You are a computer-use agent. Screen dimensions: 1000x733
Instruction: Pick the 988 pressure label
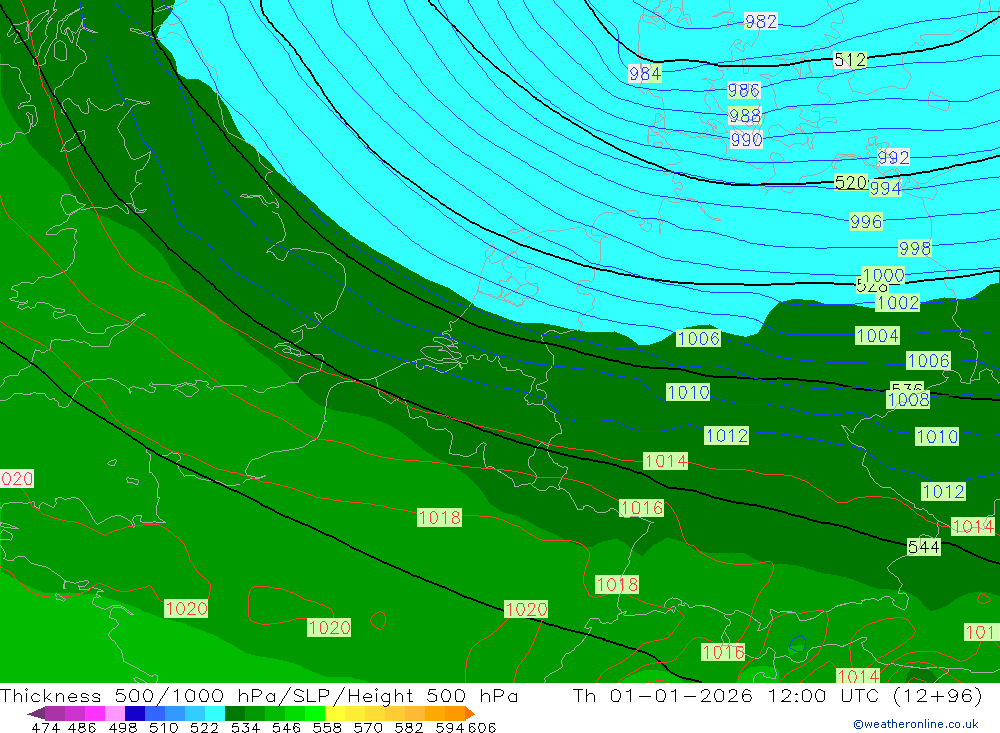point(745,115)
